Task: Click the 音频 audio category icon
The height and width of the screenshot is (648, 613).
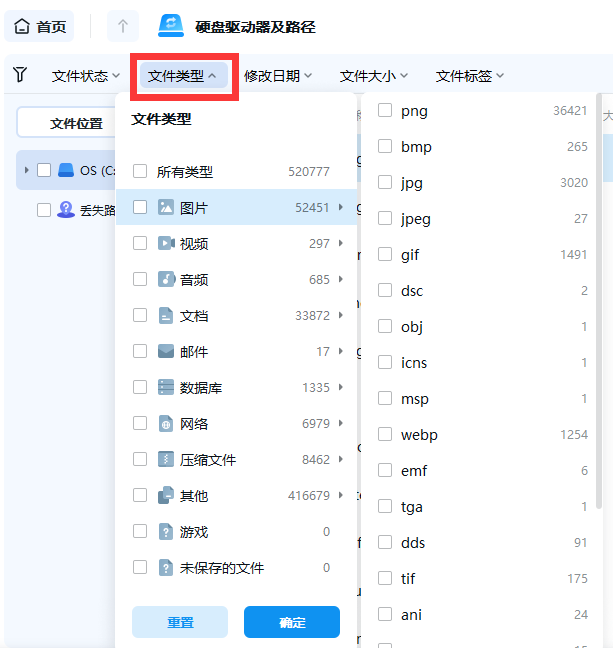Action: [x=166, y=279]
